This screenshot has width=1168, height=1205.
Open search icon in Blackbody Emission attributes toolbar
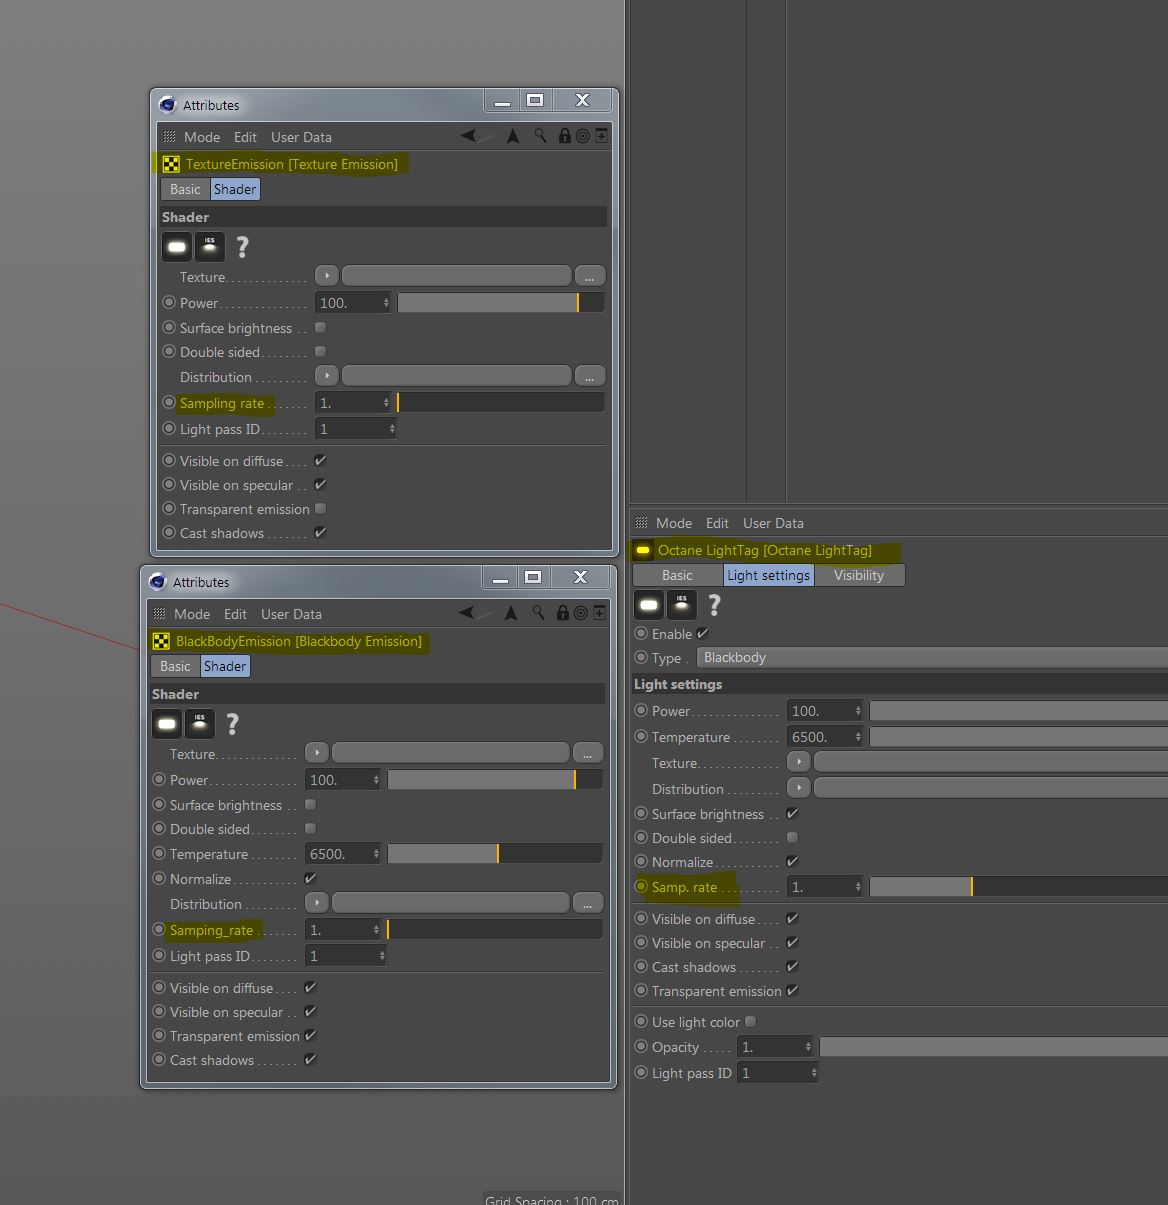(538, 613)
